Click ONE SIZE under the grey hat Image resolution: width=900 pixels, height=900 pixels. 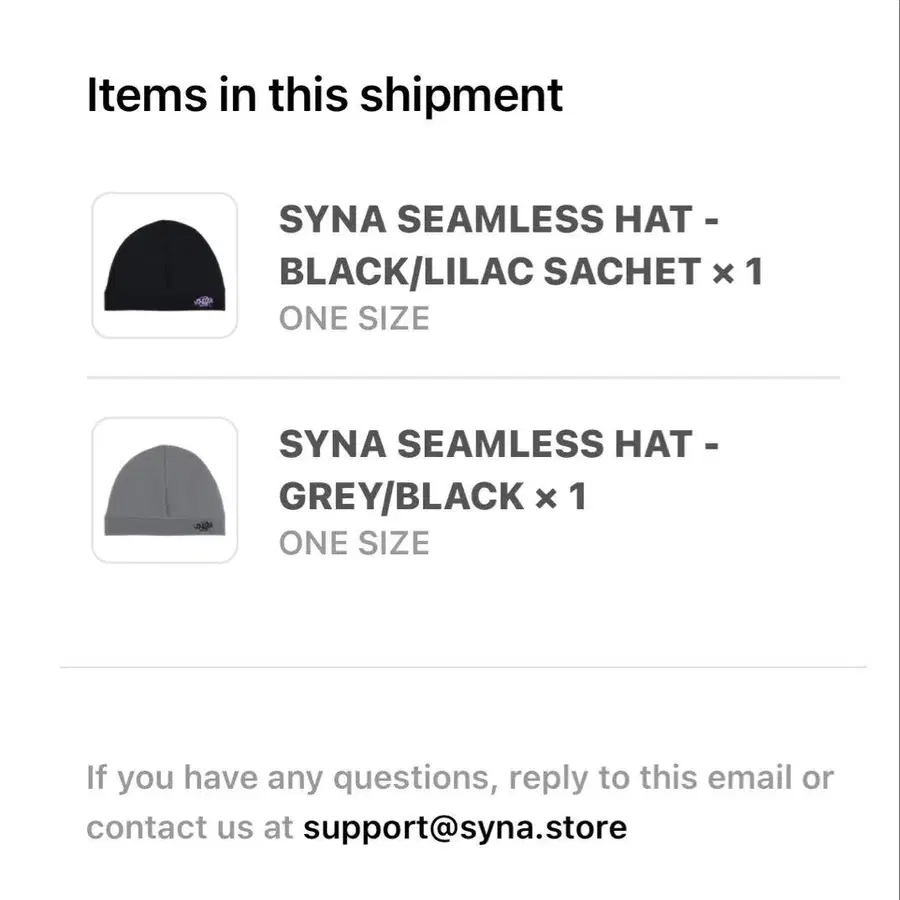tap(354, 544)
